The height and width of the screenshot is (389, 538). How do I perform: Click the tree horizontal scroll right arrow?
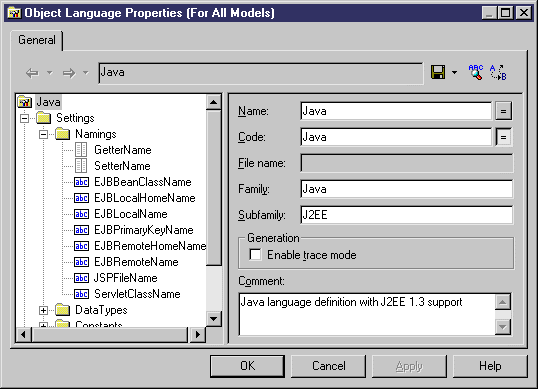point(197,334)
